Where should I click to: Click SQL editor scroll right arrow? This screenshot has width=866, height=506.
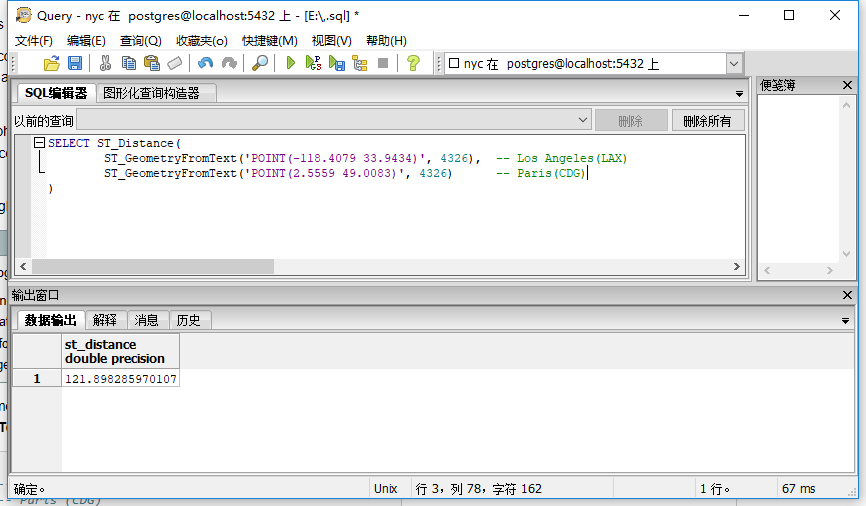click(x=736, y=266)
